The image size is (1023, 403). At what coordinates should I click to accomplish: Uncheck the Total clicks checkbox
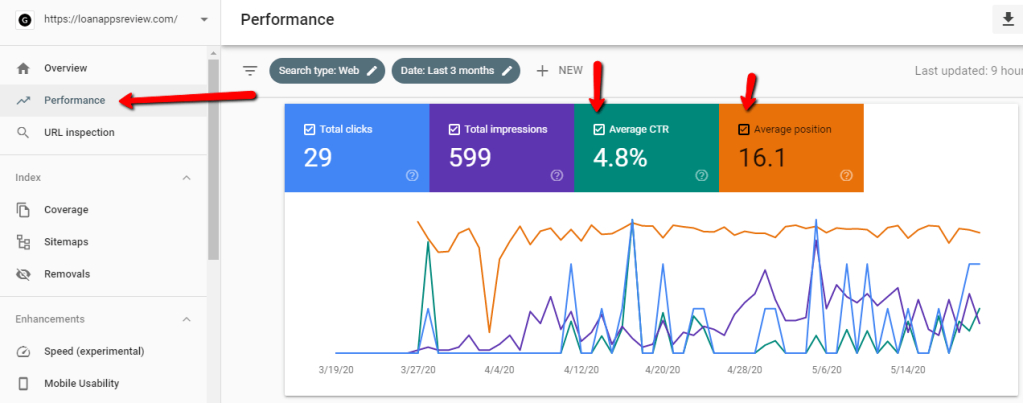pos(309,129)
